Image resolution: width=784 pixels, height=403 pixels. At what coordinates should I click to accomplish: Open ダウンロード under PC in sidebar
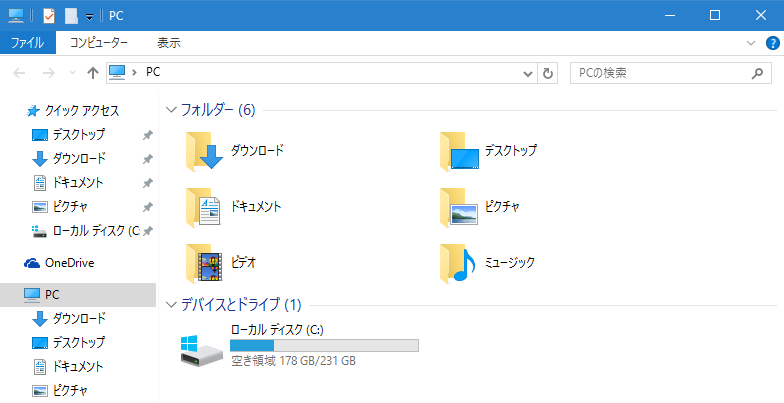[68, 318]
